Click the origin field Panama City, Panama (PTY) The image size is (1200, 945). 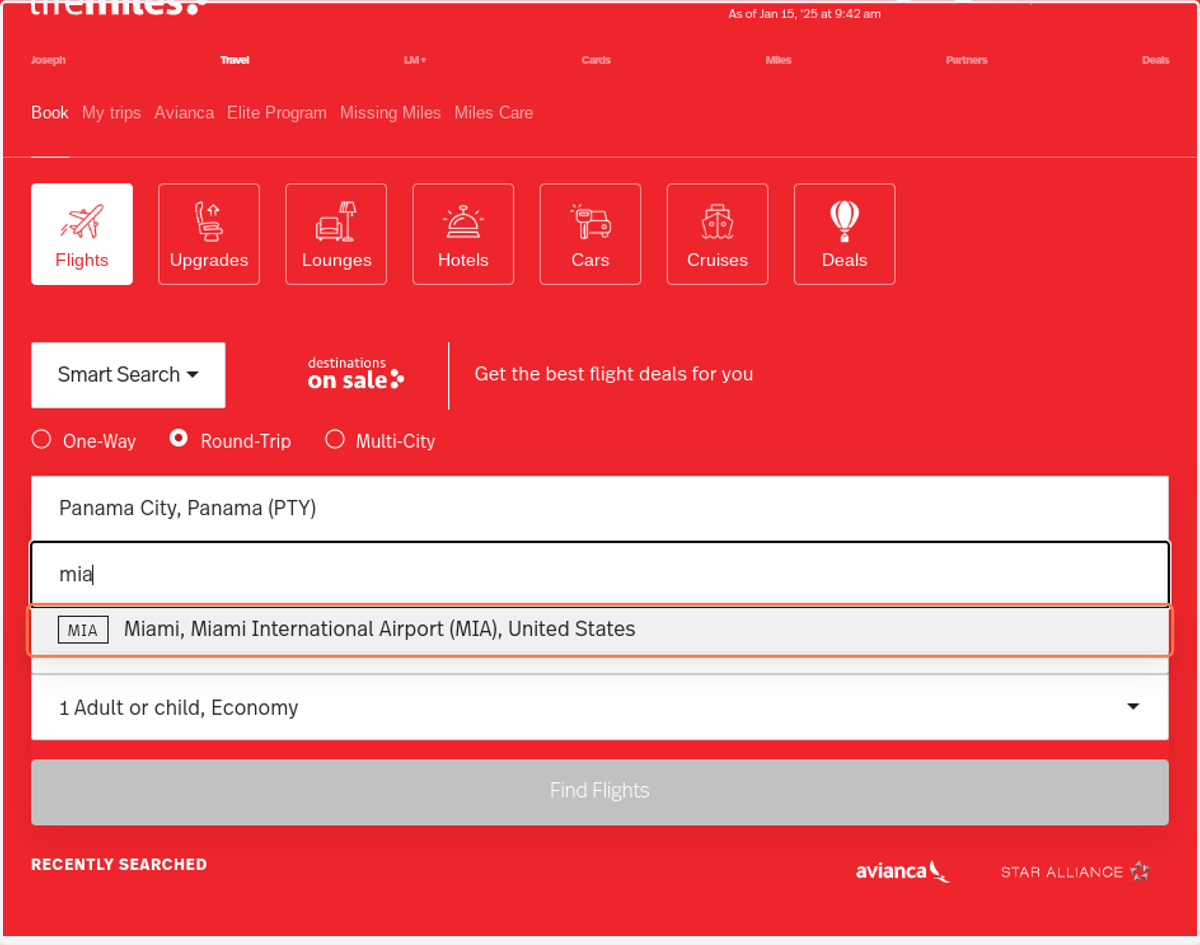tap(600, 508)
